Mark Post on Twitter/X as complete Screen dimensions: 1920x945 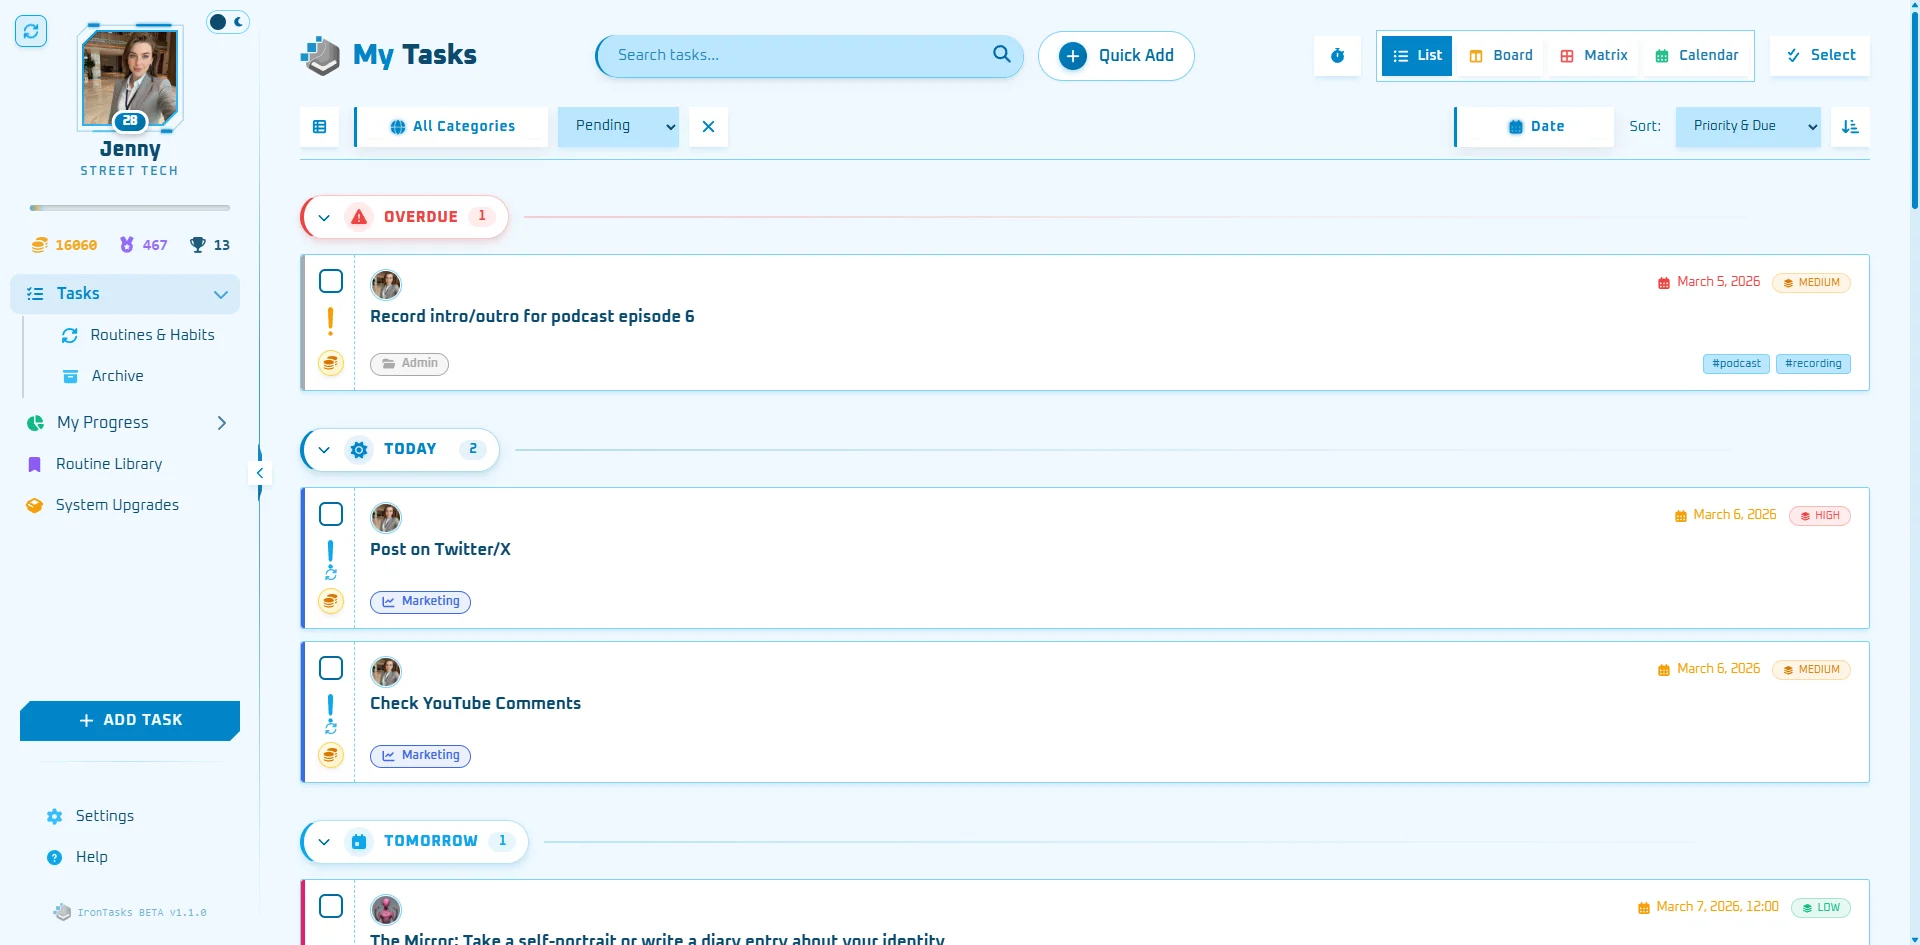pyautogui.click(x=331, y=514)
